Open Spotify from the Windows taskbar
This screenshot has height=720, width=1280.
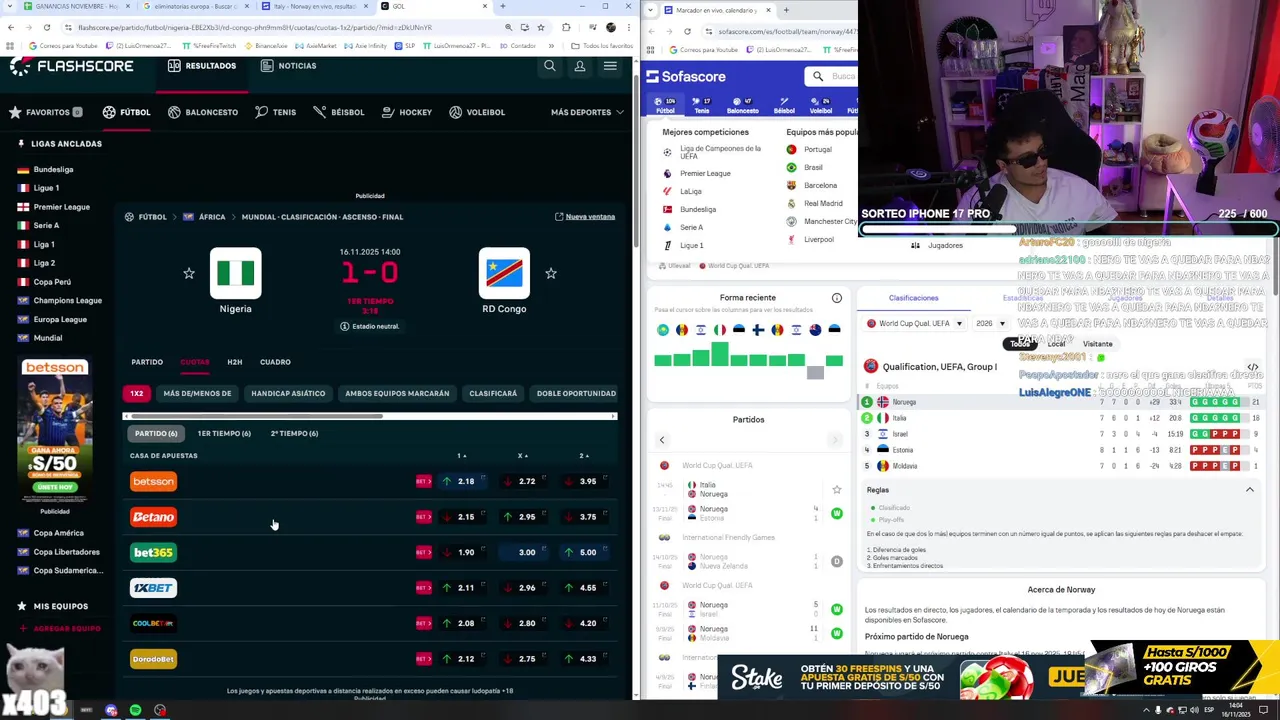[135, 710]
